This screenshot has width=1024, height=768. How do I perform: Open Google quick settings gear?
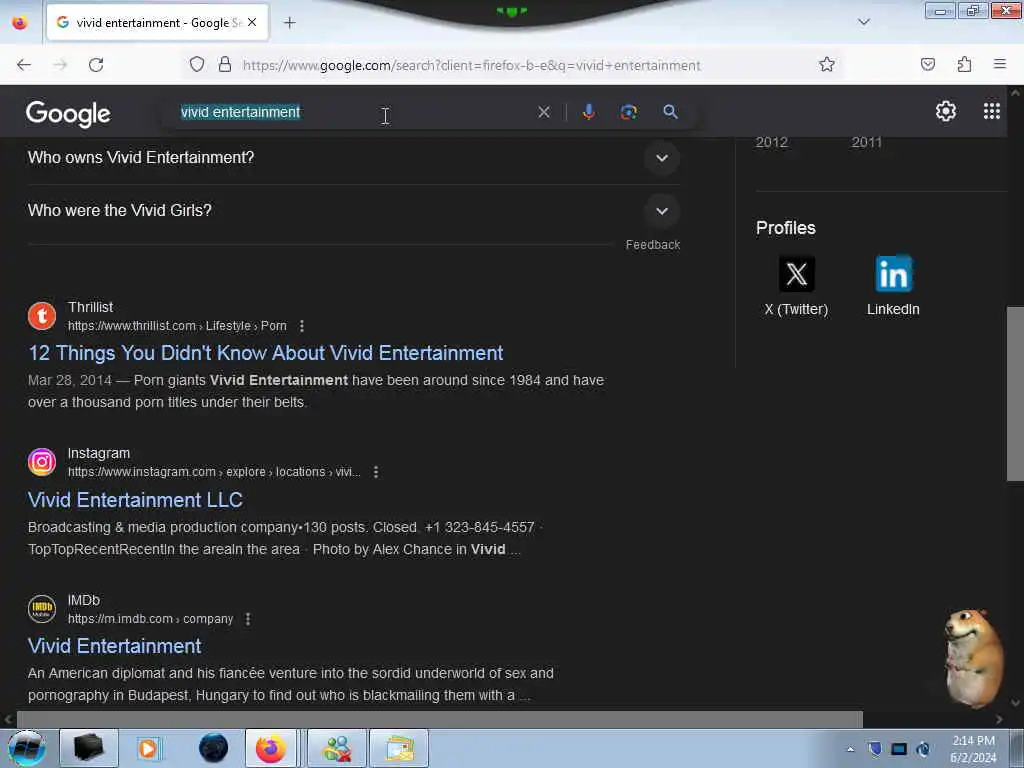(x=946, y=111)
